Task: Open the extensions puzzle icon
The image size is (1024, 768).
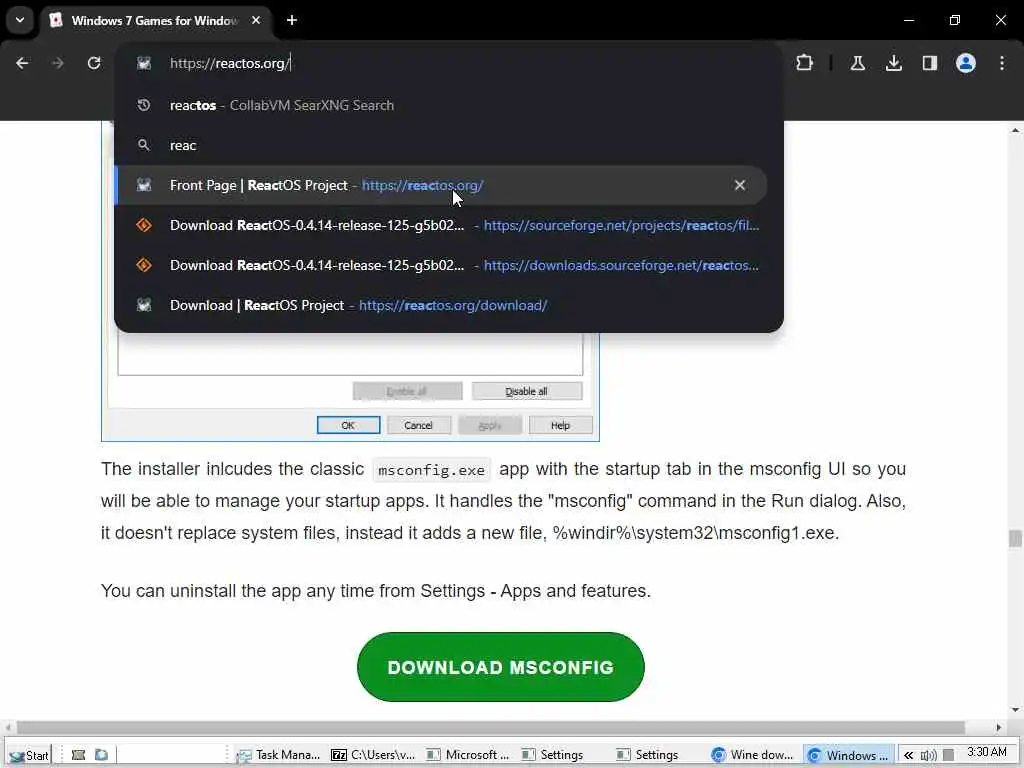Action: tap(805, 63)
